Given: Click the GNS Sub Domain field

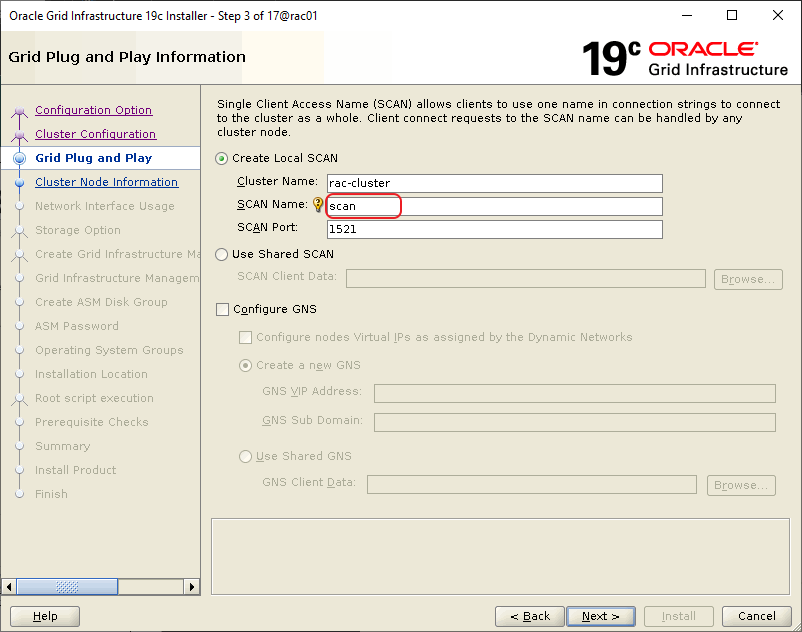Looking at the screenshot, I should 575,422.
